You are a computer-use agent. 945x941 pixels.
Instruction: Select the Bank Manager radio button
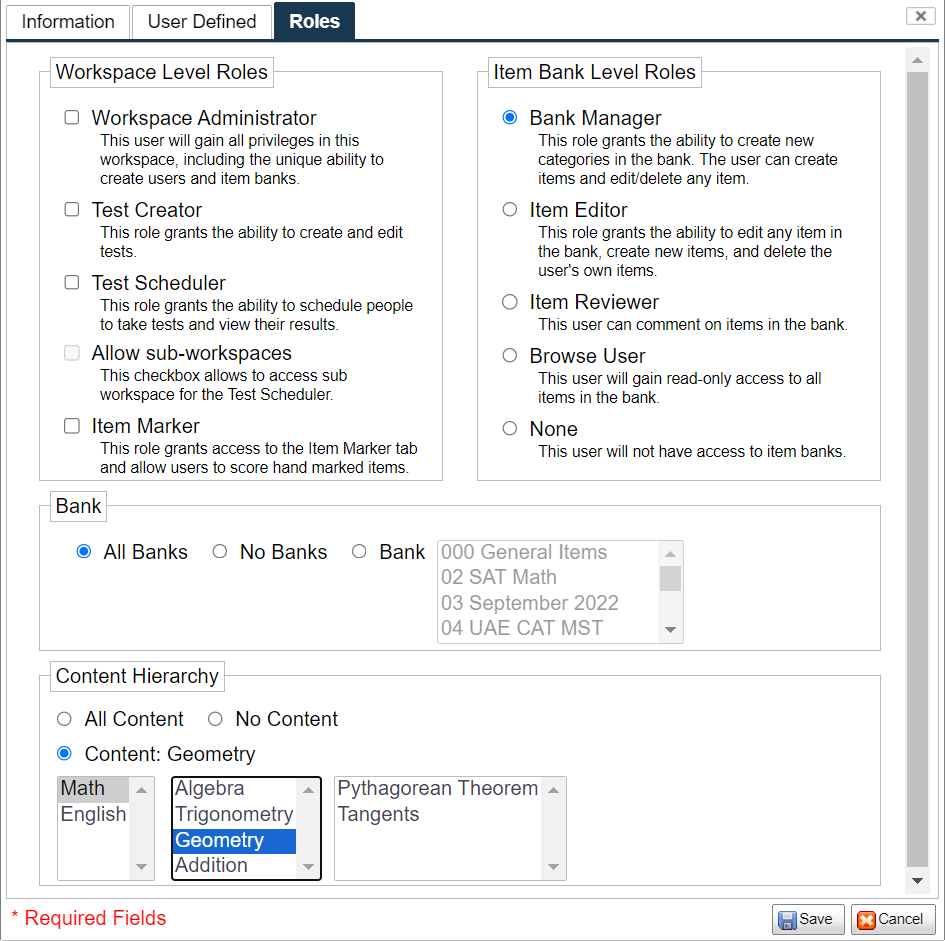click(510, 117)
